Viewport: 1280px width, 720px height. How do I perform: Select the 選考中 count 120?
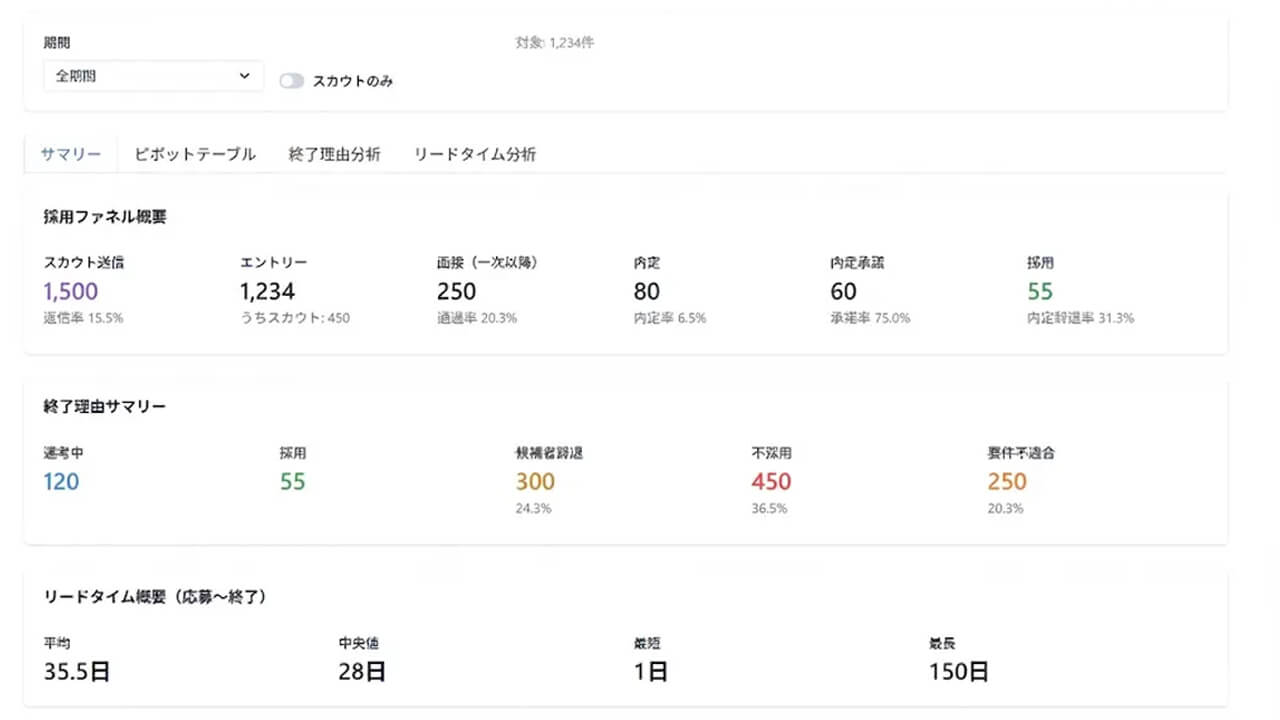(61, 481)
